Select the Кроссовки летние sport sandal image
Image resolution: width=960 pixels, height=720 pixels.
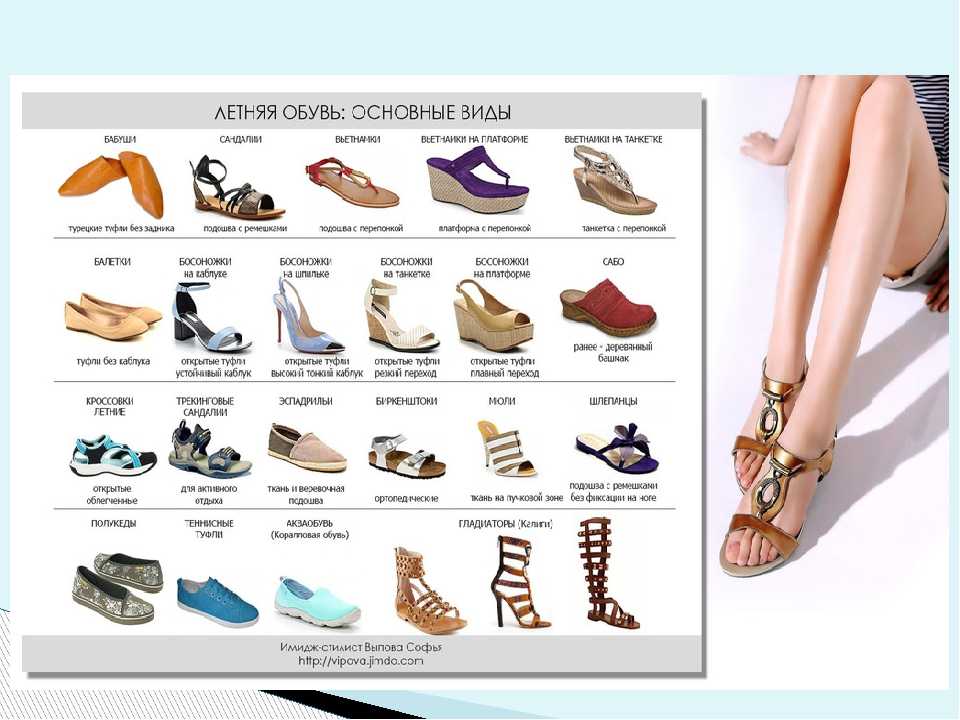click(x=113, y=456)
